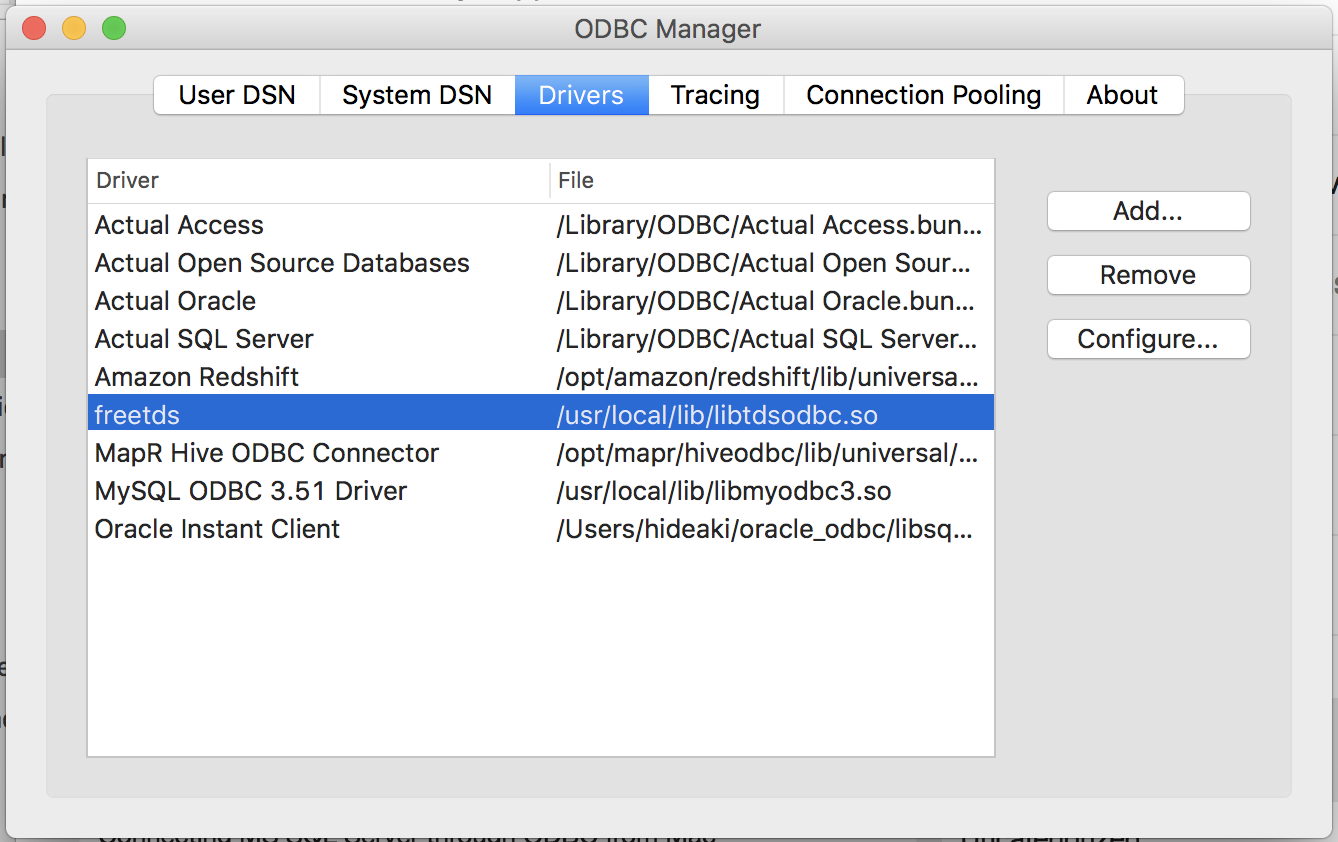Configure the highlighted driver
Viewport: 1338px width, 842px height.
1147,339
